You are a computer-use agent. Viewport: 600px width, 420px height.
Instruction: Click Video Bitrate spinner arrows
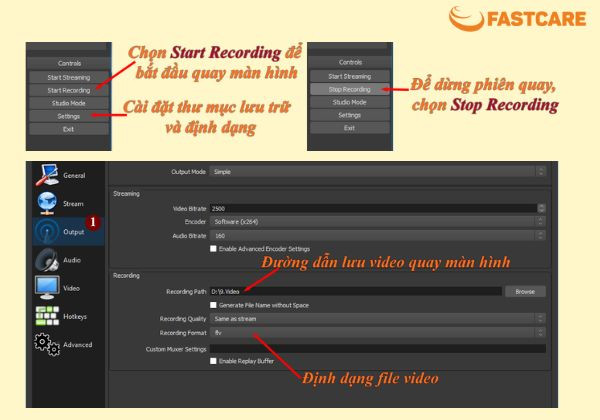tap(541, 208)
